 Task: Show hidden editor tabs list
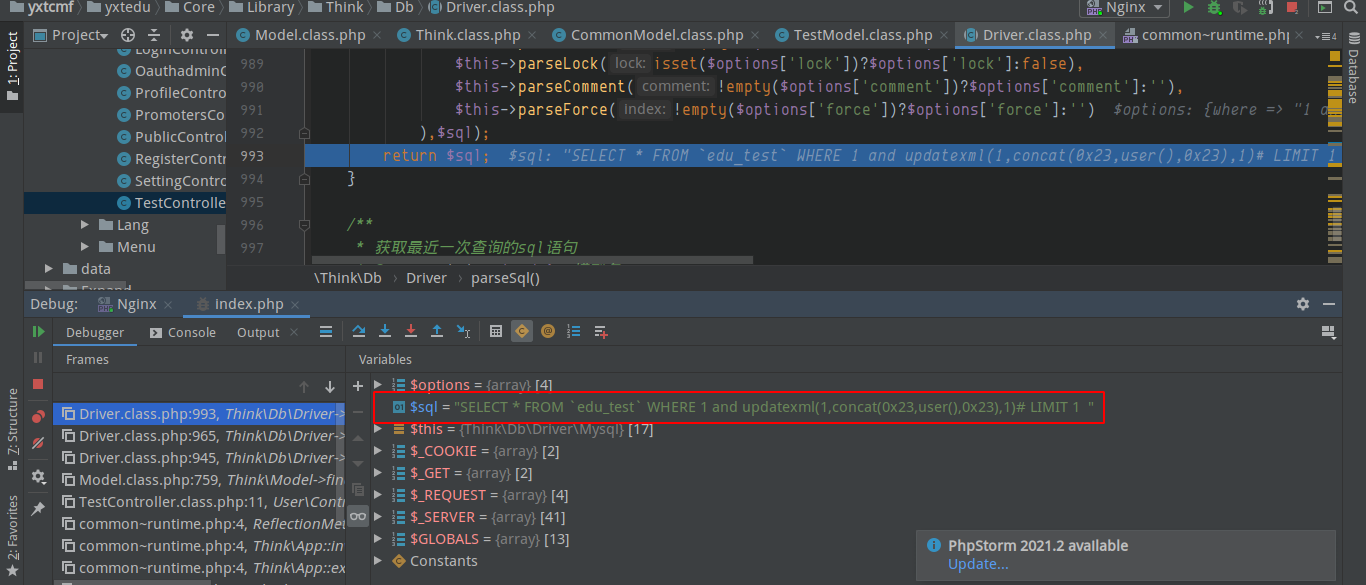(x=1326, y=36)
